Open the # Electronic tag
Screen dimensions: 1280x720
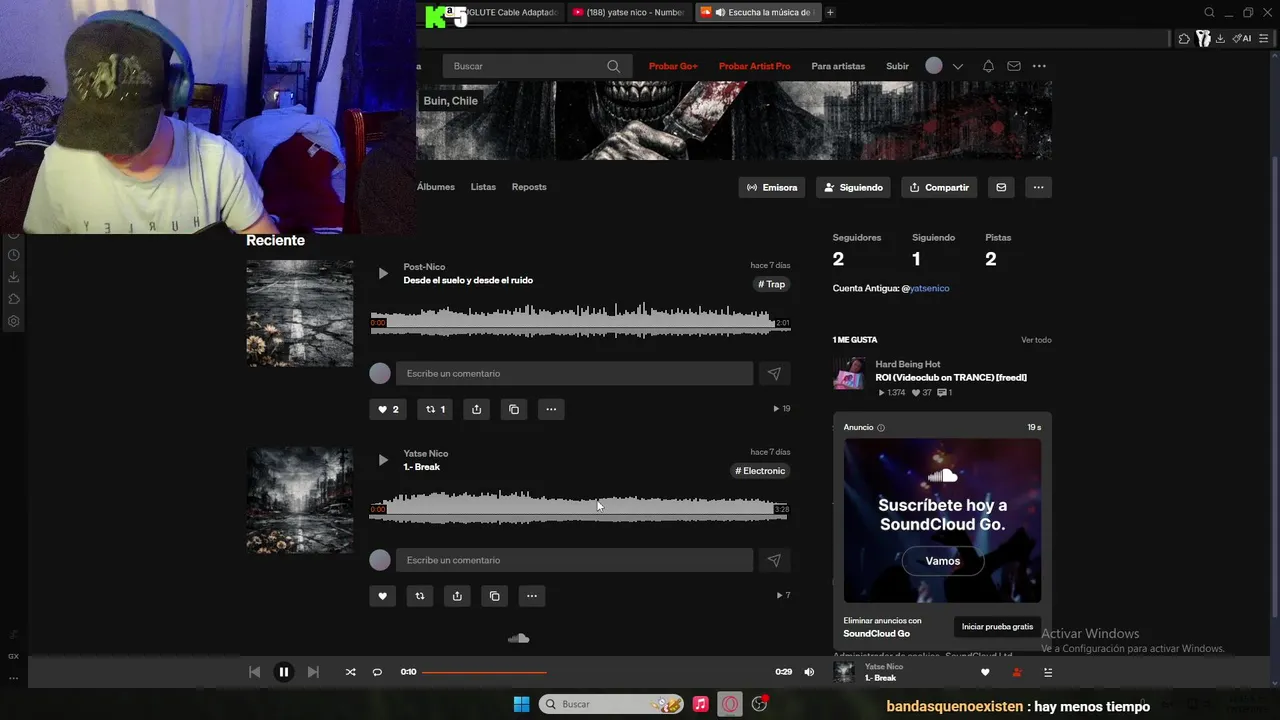coord(760,471)
